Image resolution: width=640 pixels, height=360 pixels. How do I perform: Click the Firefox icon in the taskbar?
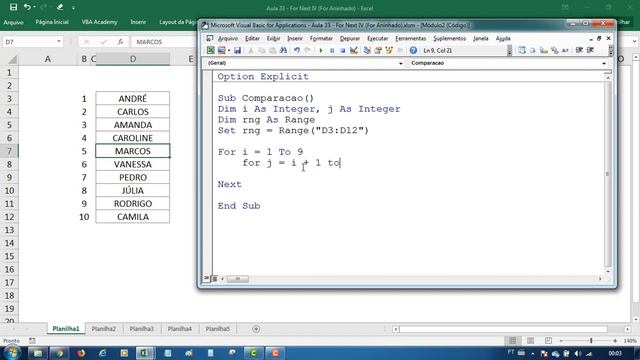[81, 353]
